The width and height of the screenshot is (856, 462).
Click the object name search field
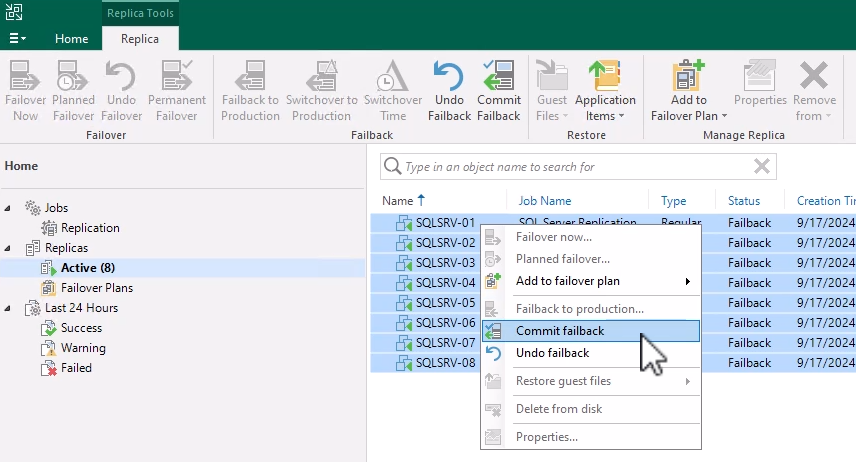point(570,167)
